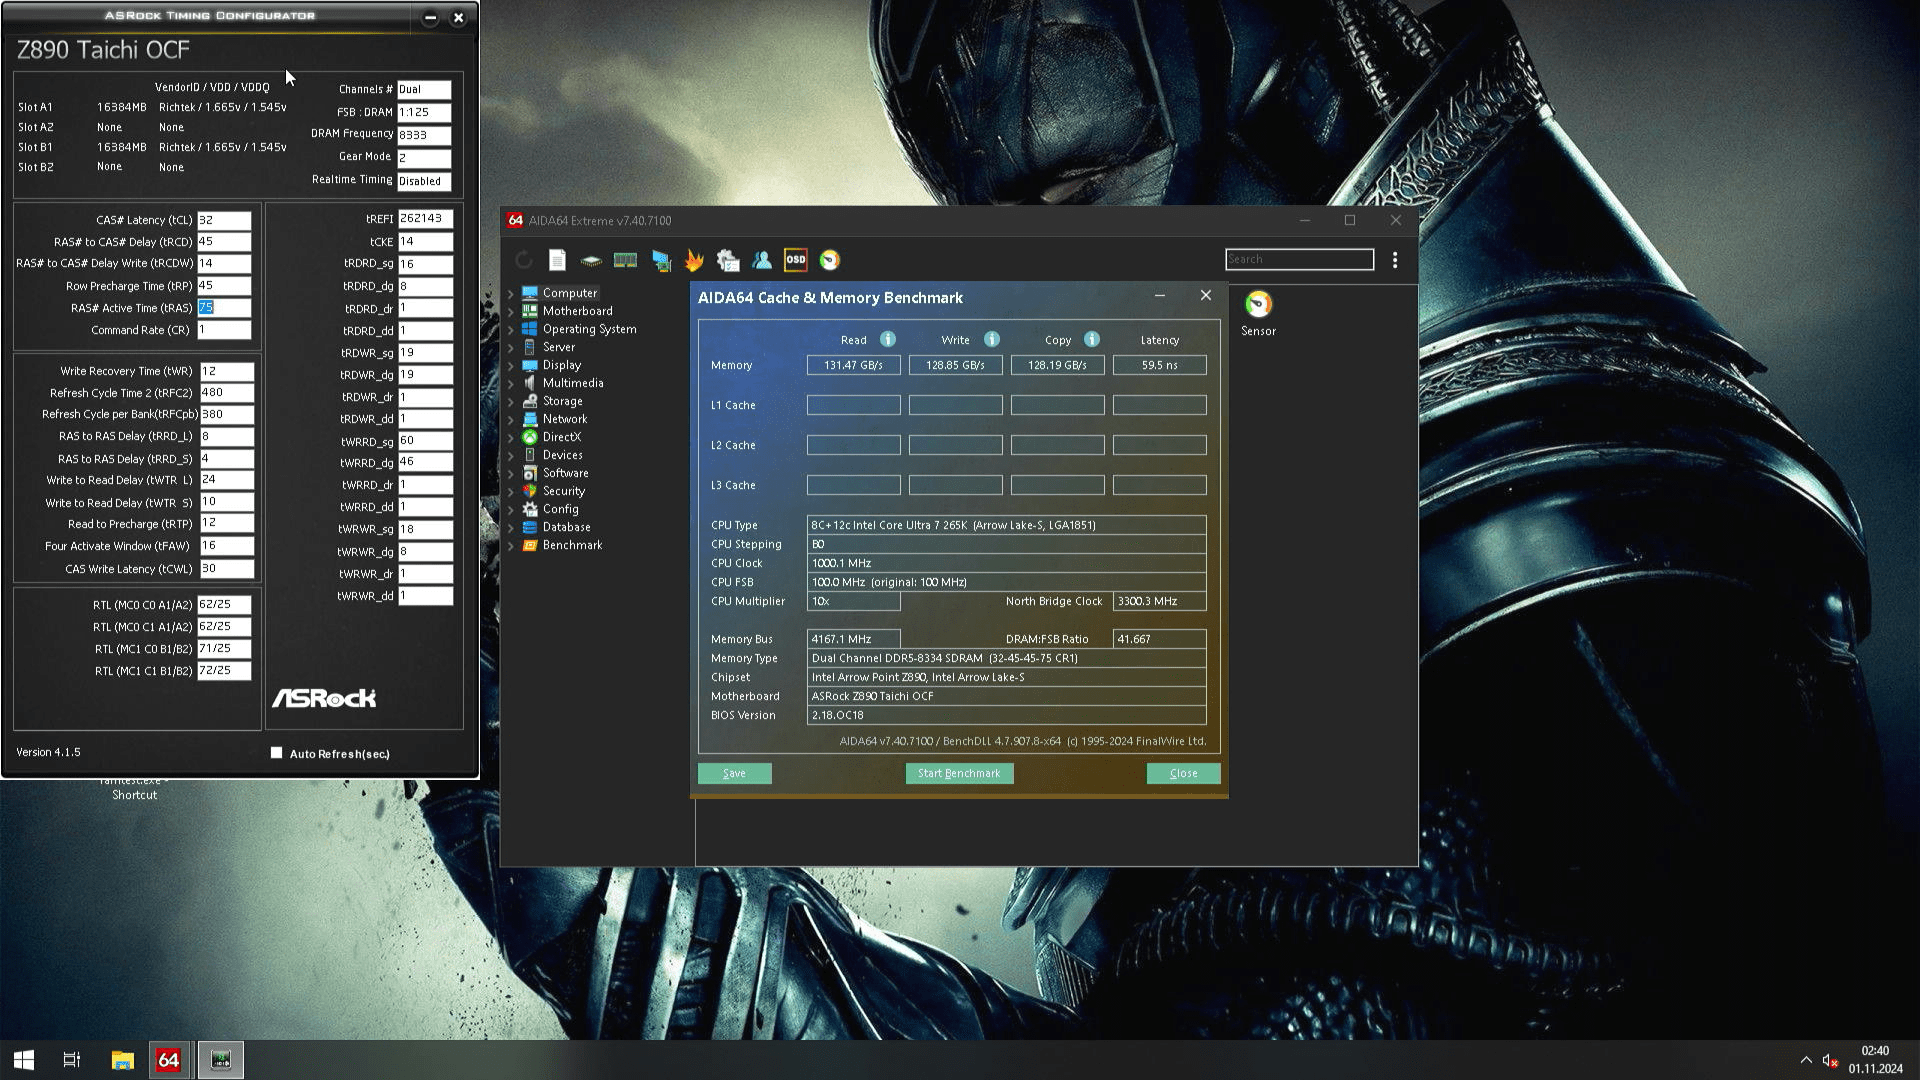Select Operating System in the tree
Viewport: 1920px width, 1080px height.
pyautogui.click(x=589, y=329)
